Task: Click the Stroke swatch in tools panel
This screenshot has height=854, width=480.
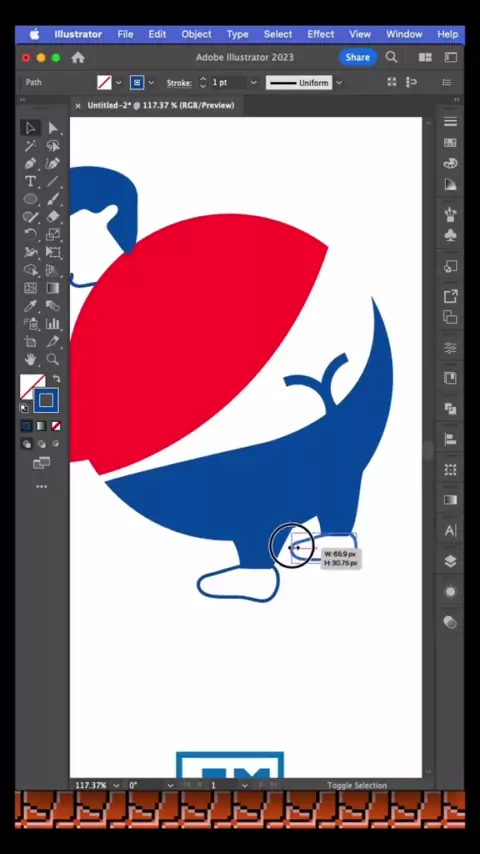Action: pyautogui.click(x=46, y=400)
